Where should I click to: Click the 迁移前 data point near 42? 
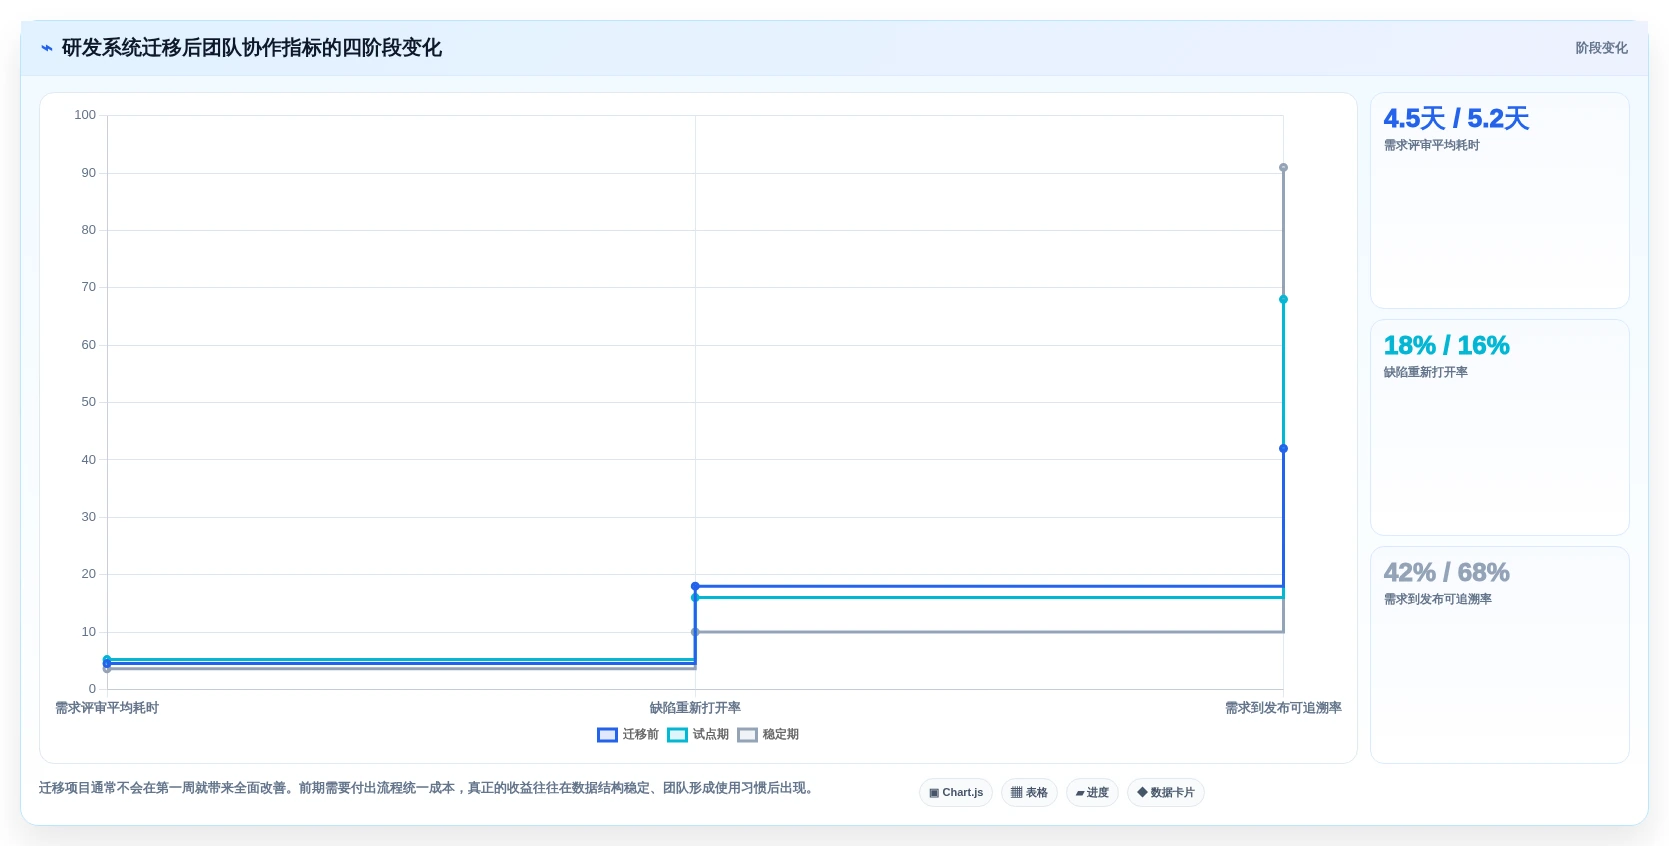coord(1283,448)
